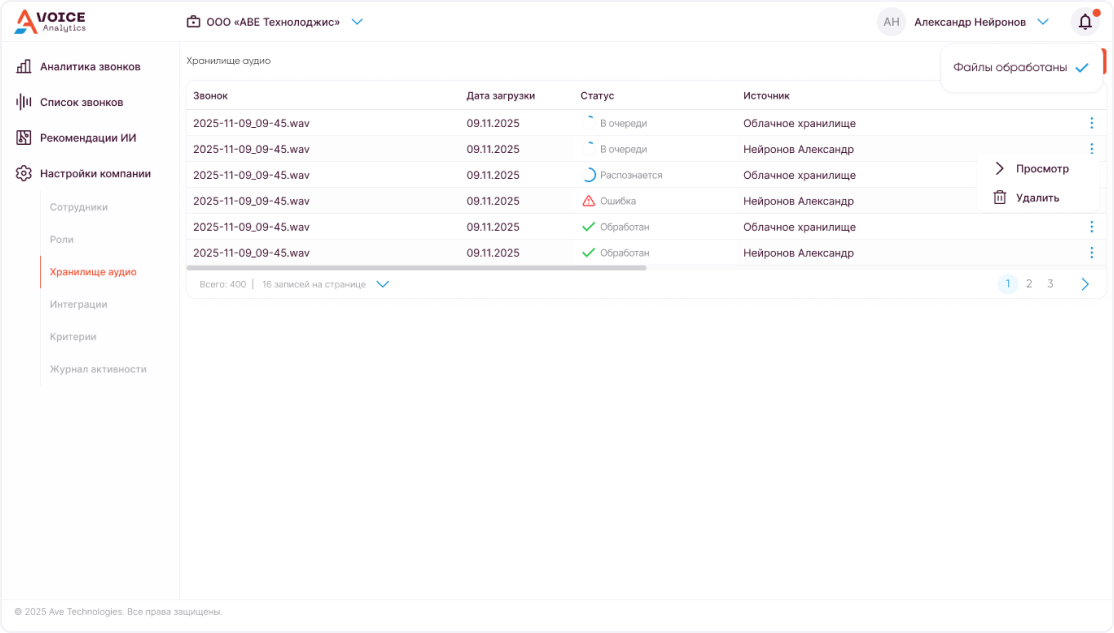
Task: Go to next page with arrow
Action: [x=1085, y=284]
